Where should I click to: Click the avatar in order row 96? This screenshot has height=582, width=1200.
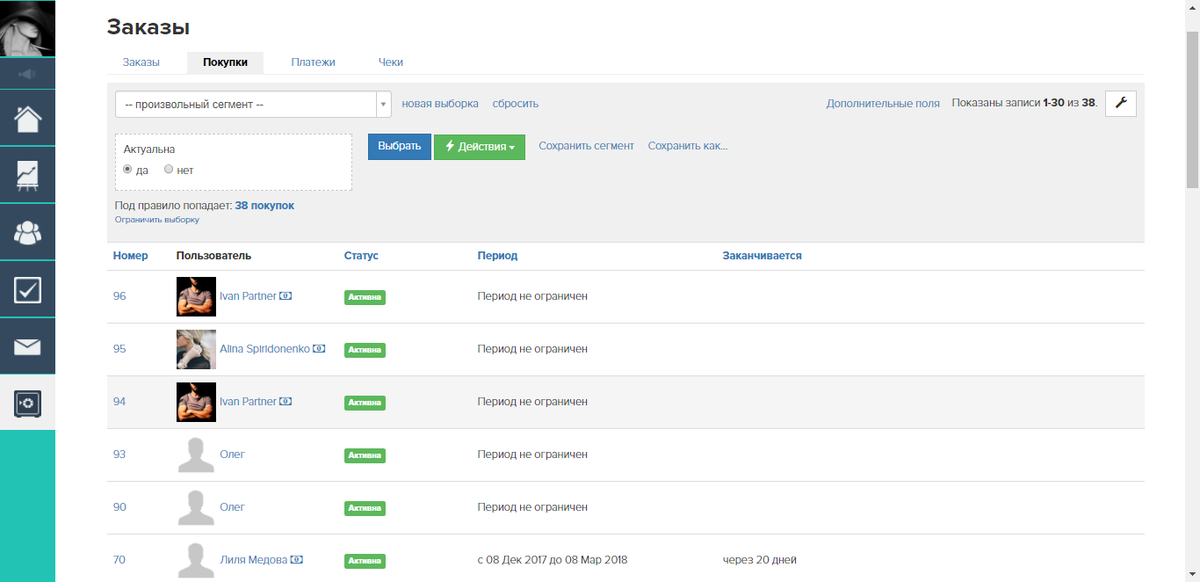click(196, 297)
